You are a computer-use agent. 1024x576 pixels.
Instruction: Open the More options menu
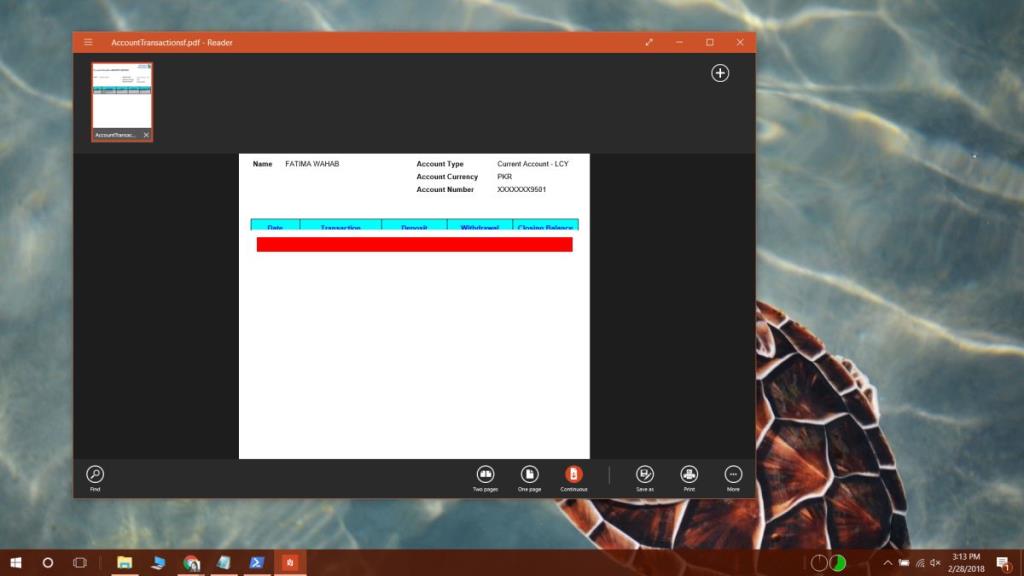733,477
